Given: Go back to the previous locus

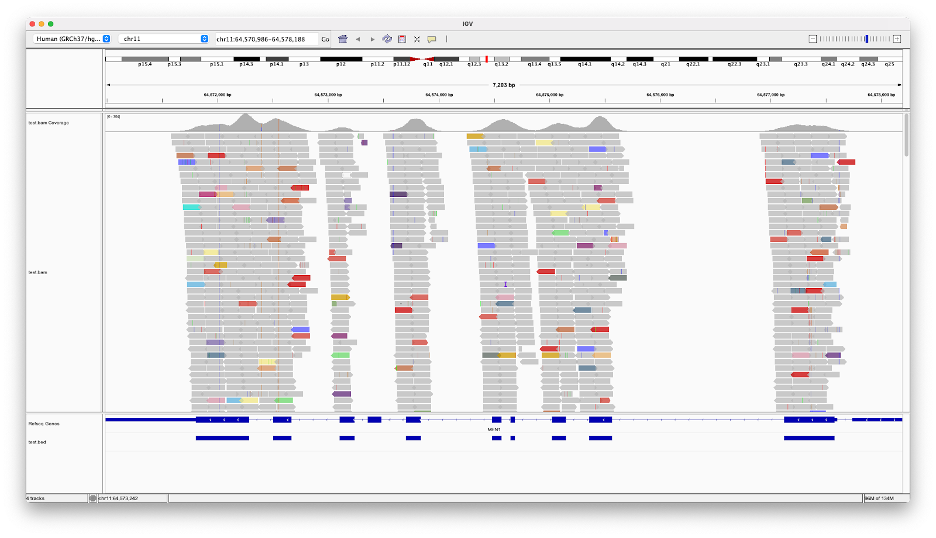Looking at the screenshot, I should [358, 39].
